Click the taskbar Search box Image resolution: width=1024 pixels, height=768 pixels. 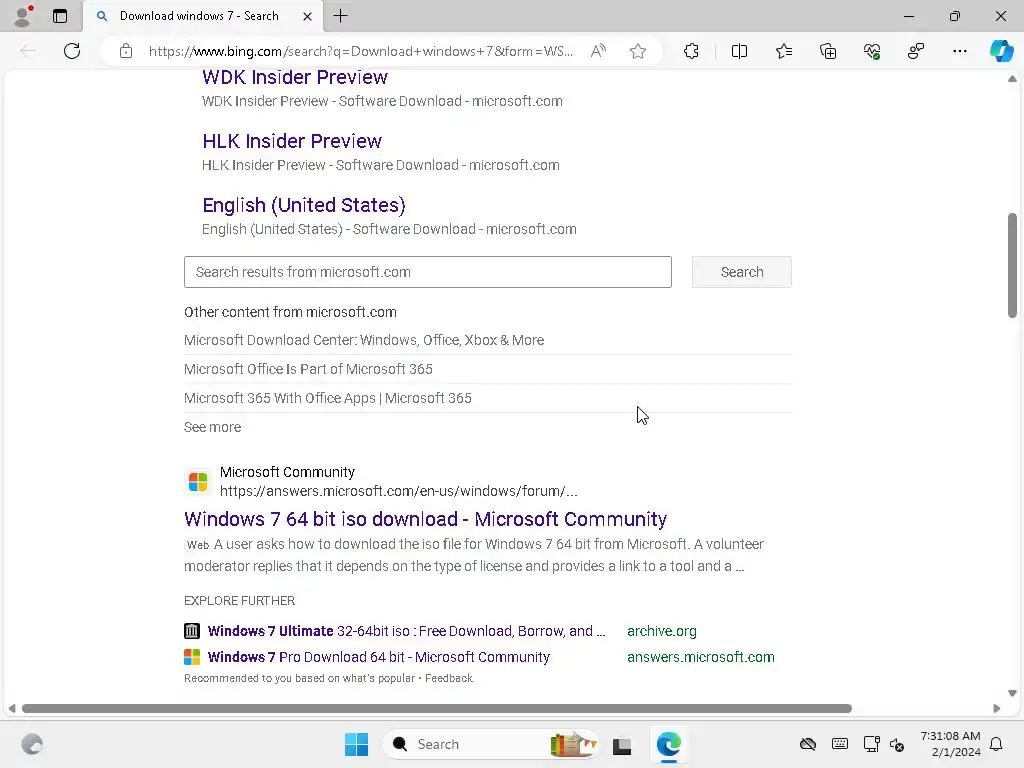490,744
